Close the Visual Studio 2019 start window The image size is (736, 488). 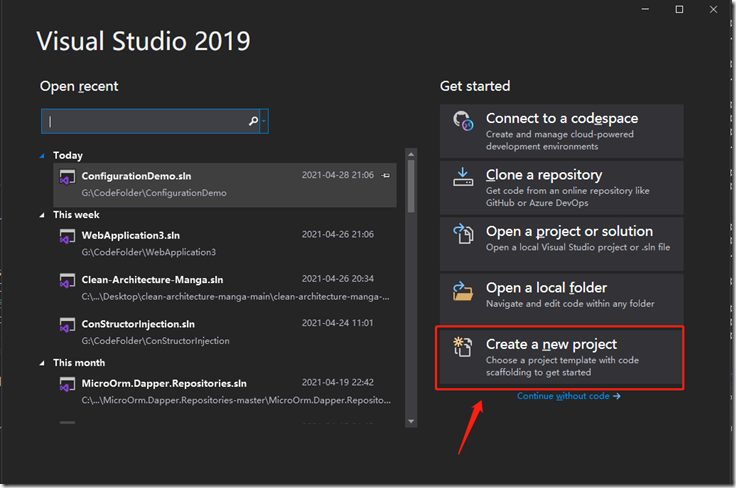713,9
